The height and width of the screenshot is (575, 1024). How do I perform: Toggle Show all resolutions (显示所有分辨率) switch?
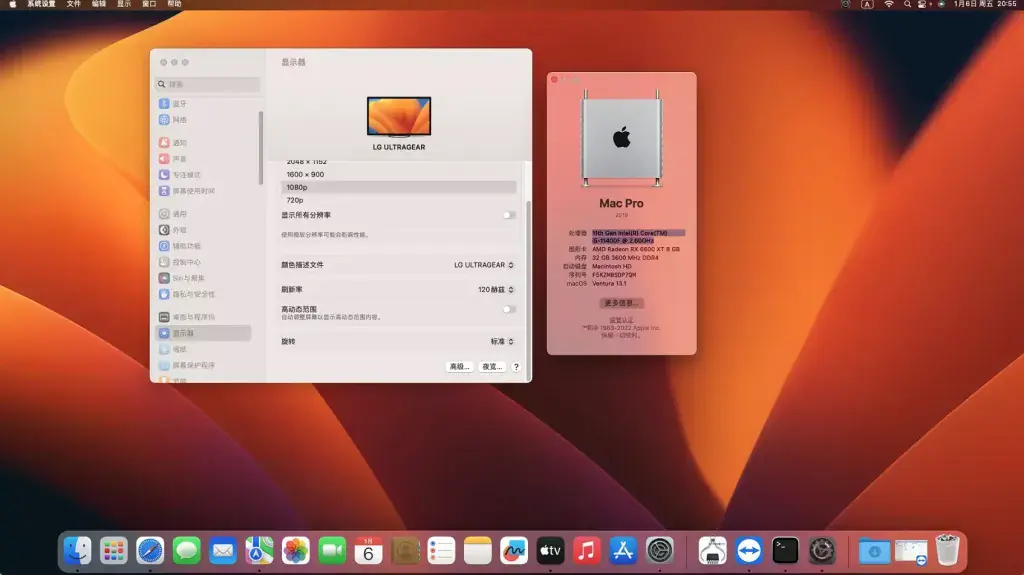pos(509,215)
